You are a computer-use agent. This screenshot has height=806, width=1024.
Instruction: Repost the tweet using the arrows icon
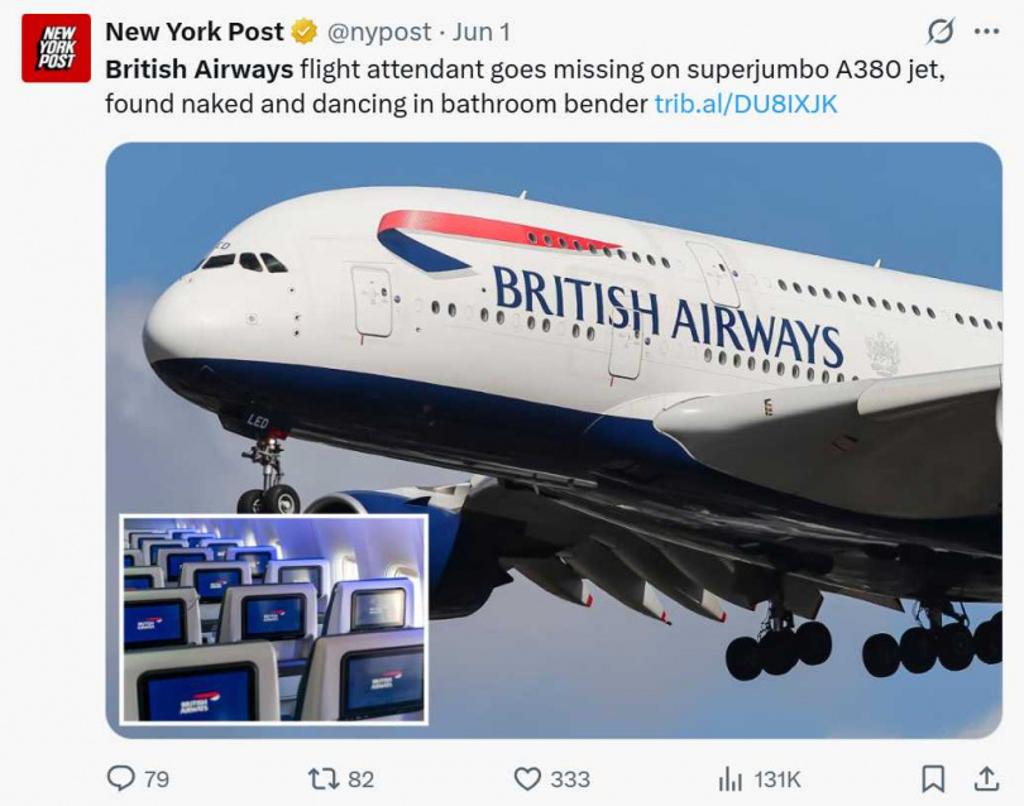[x=323, y=778]
